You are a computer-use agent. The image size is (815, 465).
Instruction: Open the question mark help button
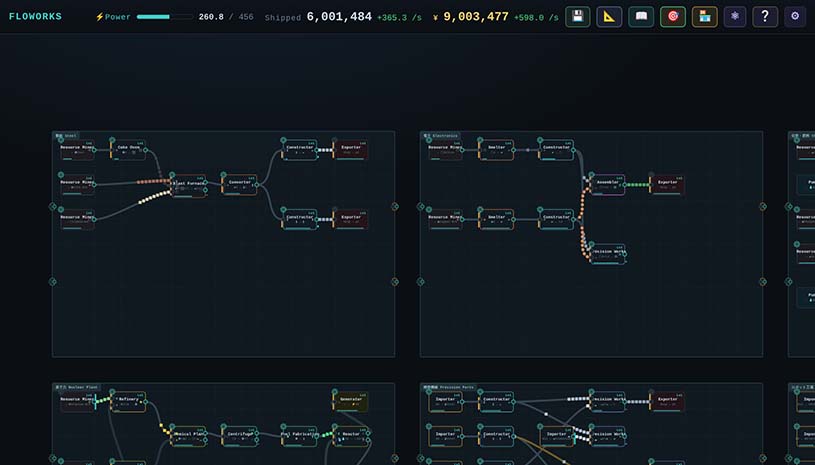pyautogui.click(x=765, y=17)
